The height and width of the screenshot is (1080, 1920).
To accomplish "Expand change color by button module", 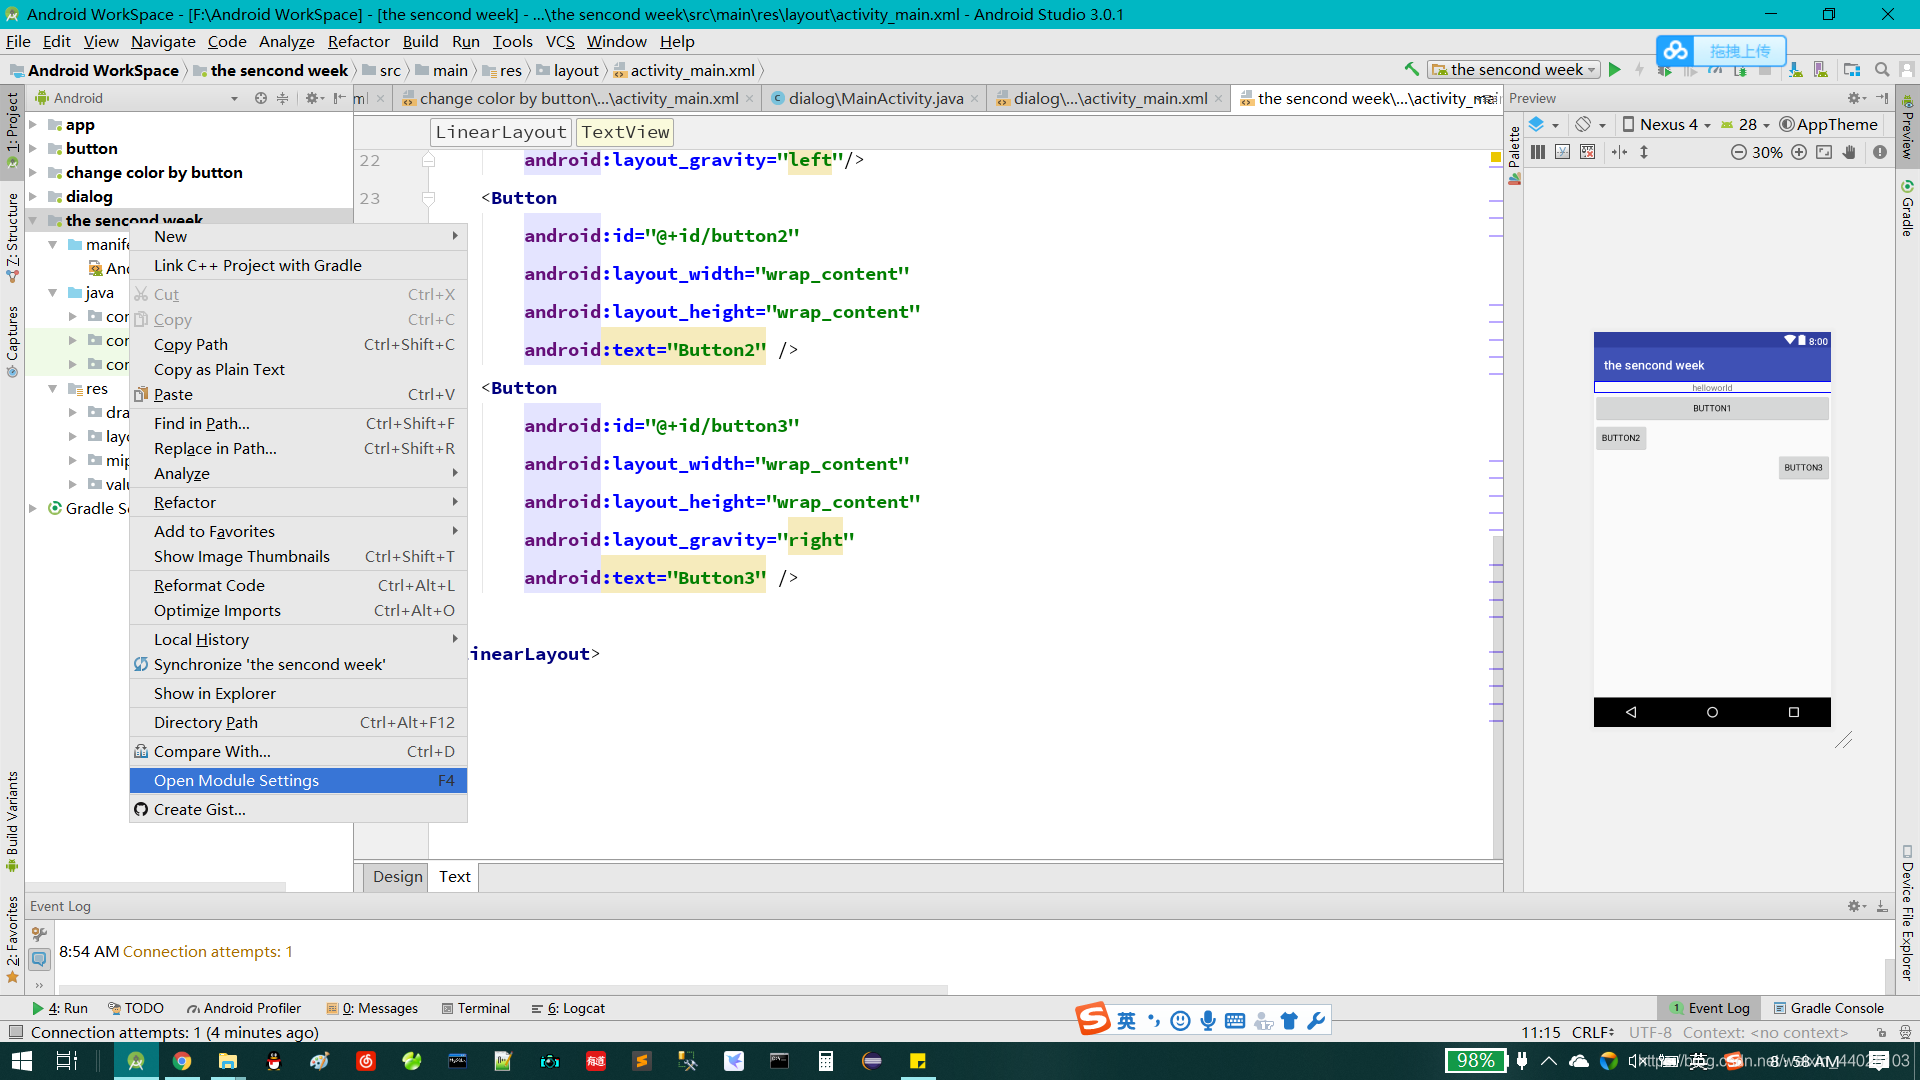I will pos(33,173).
